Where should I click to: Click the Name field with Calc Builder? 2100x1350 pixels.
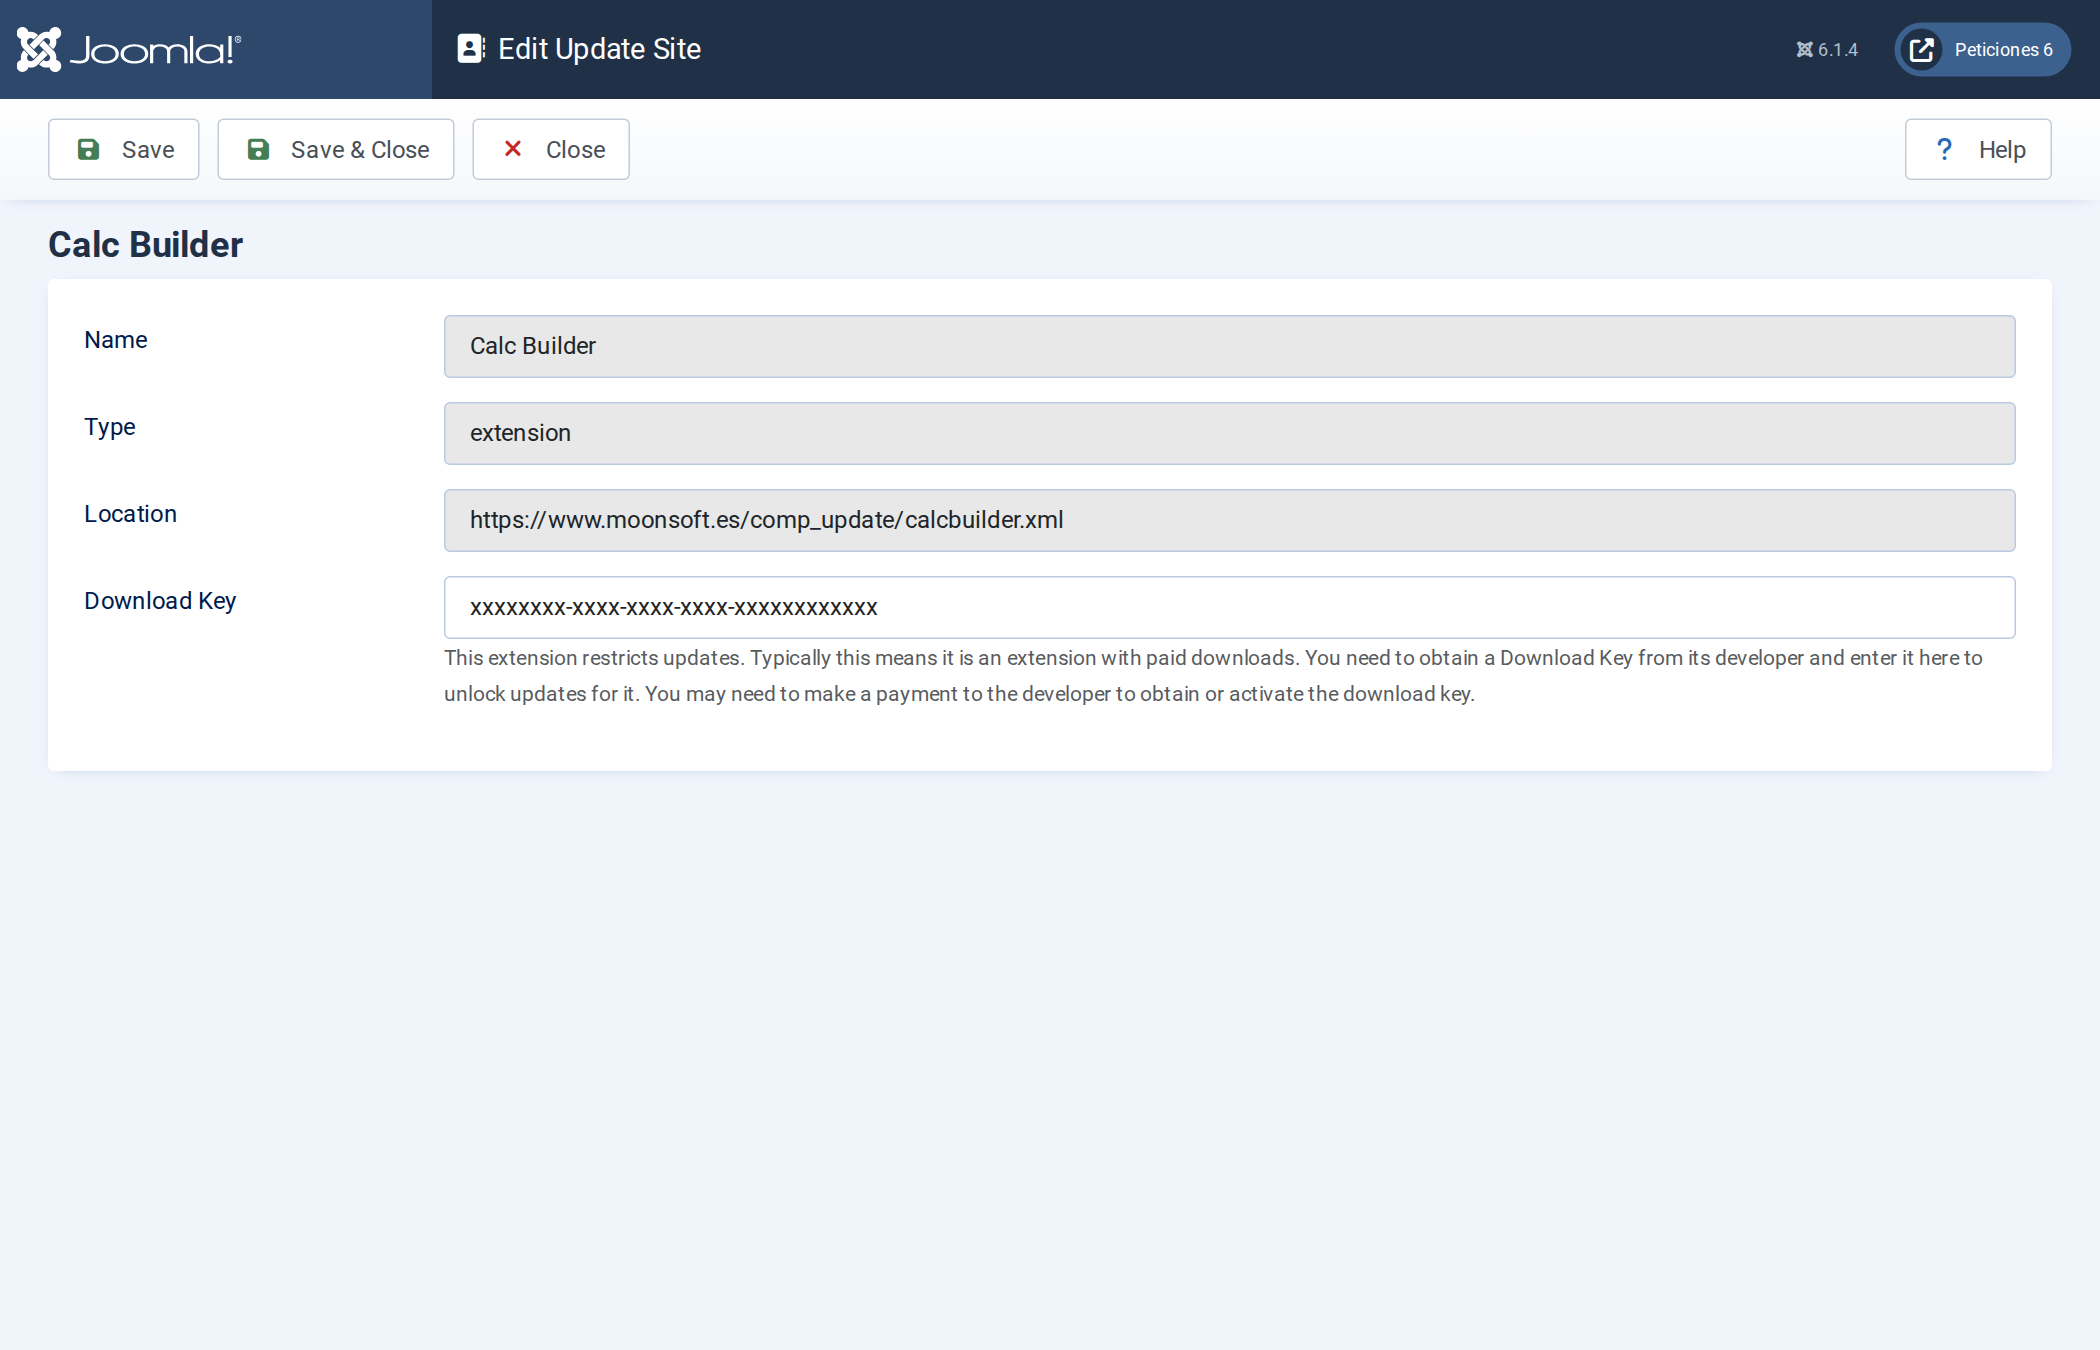pyautogui.click(x=1229, y=346)
